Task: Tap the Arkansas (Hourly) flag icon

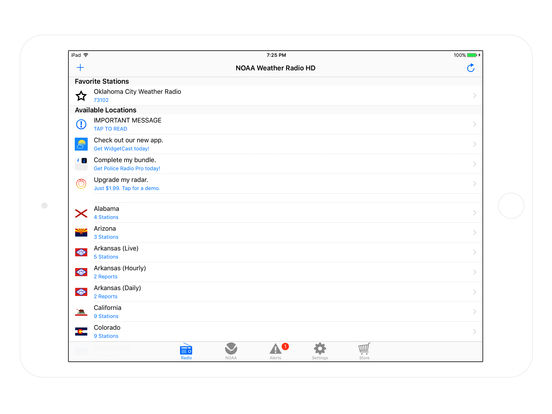Action: pyautogui.click(x=81, y=272)
